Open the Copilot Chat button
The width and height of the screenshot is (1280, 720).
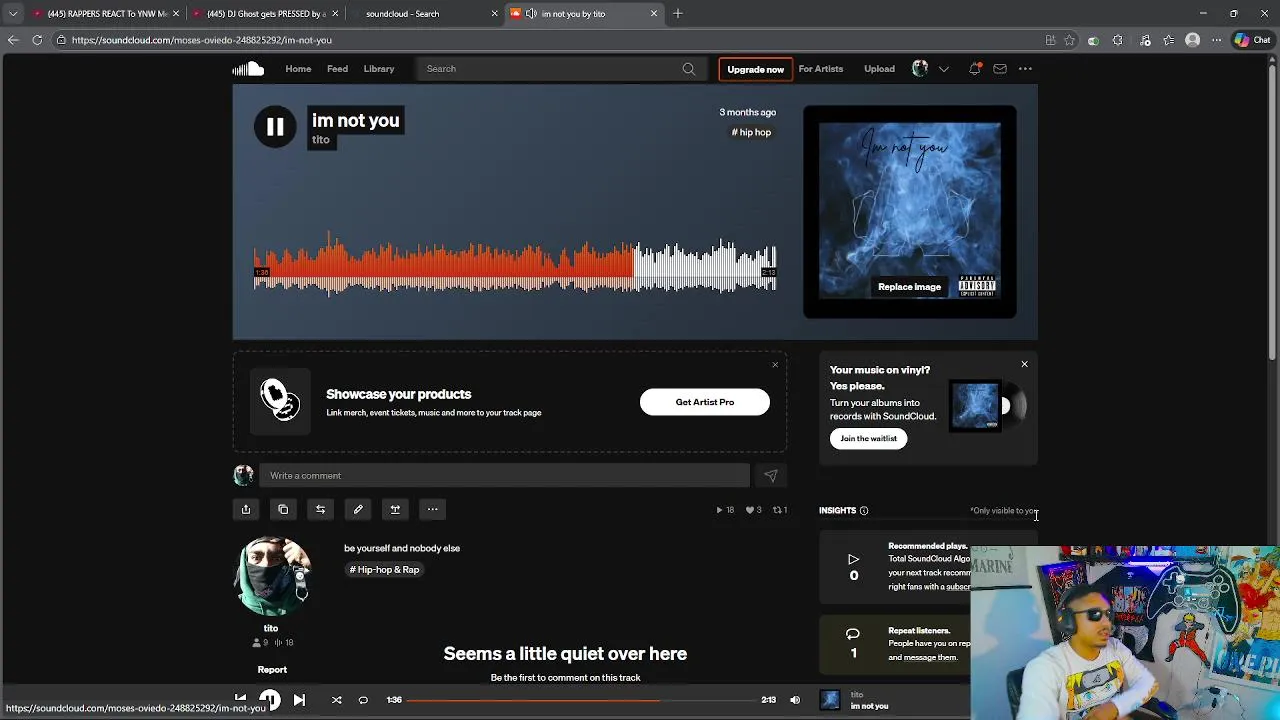(1253, 40)
